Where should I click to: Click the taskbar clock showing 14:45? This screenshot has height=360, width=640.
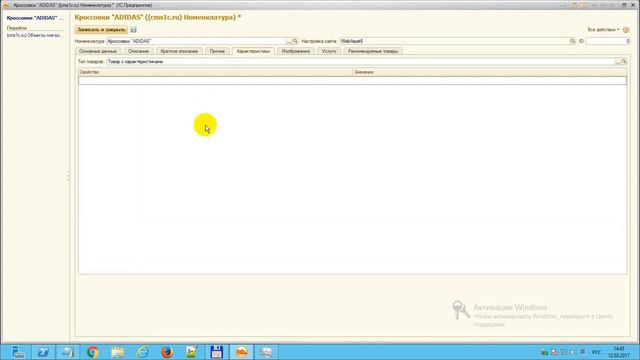[x=619, y=352]
